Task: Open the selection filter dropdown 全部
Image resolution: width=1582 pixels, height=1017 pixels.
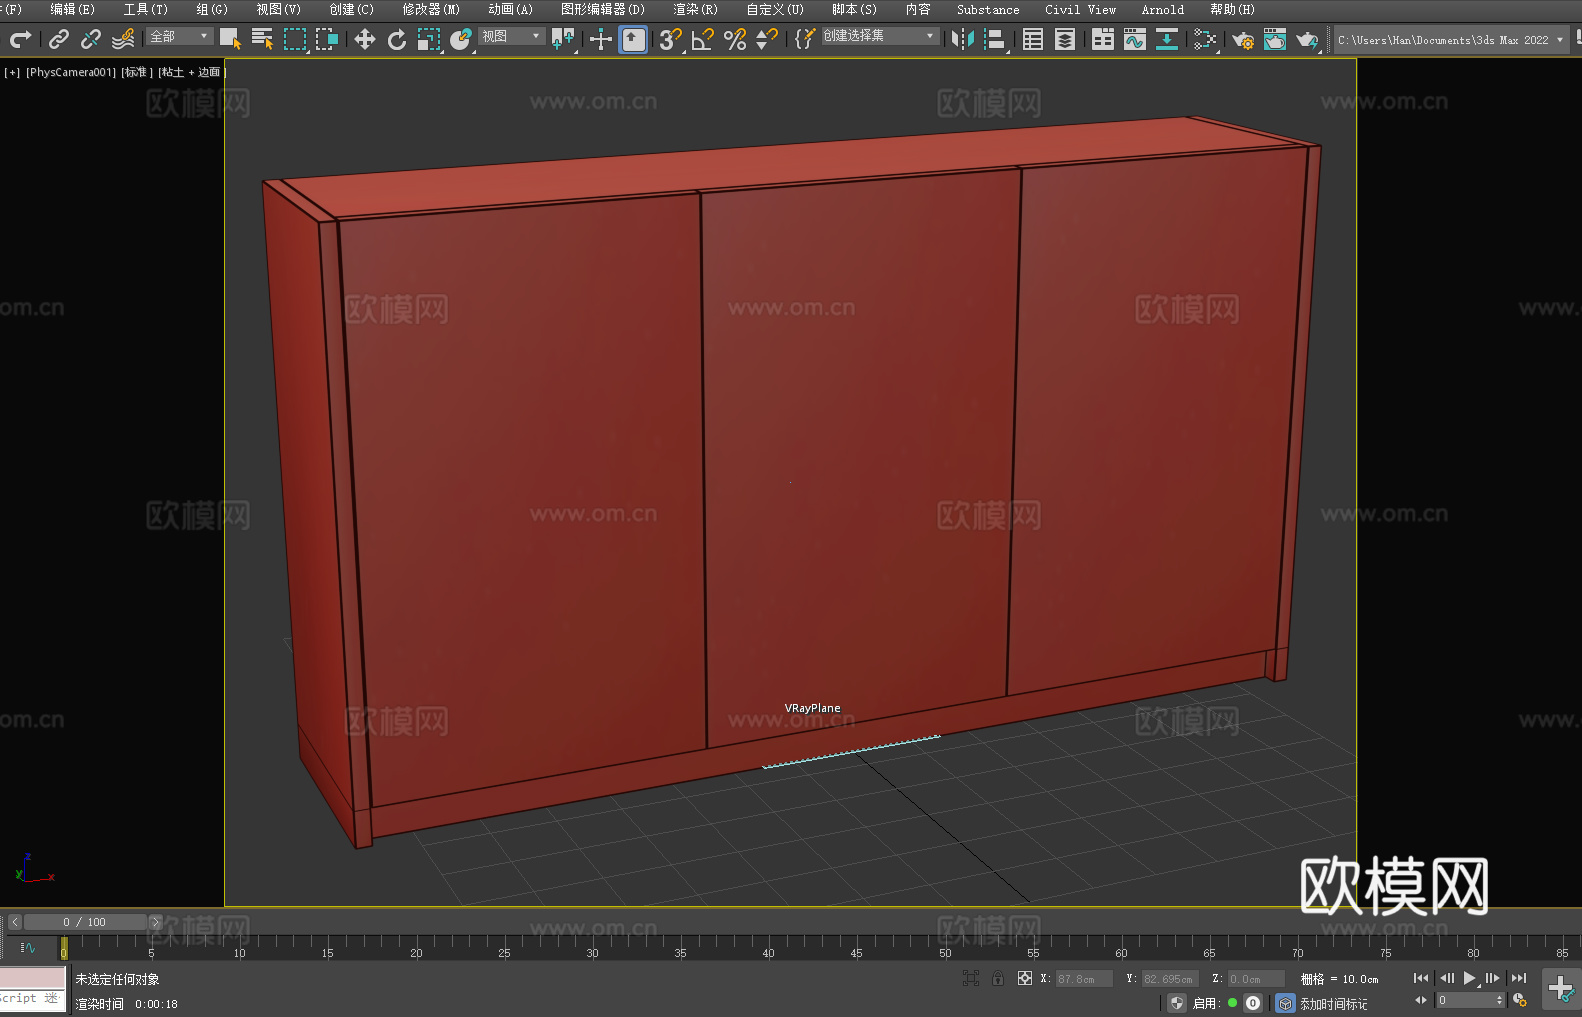Action: (180, 36)
